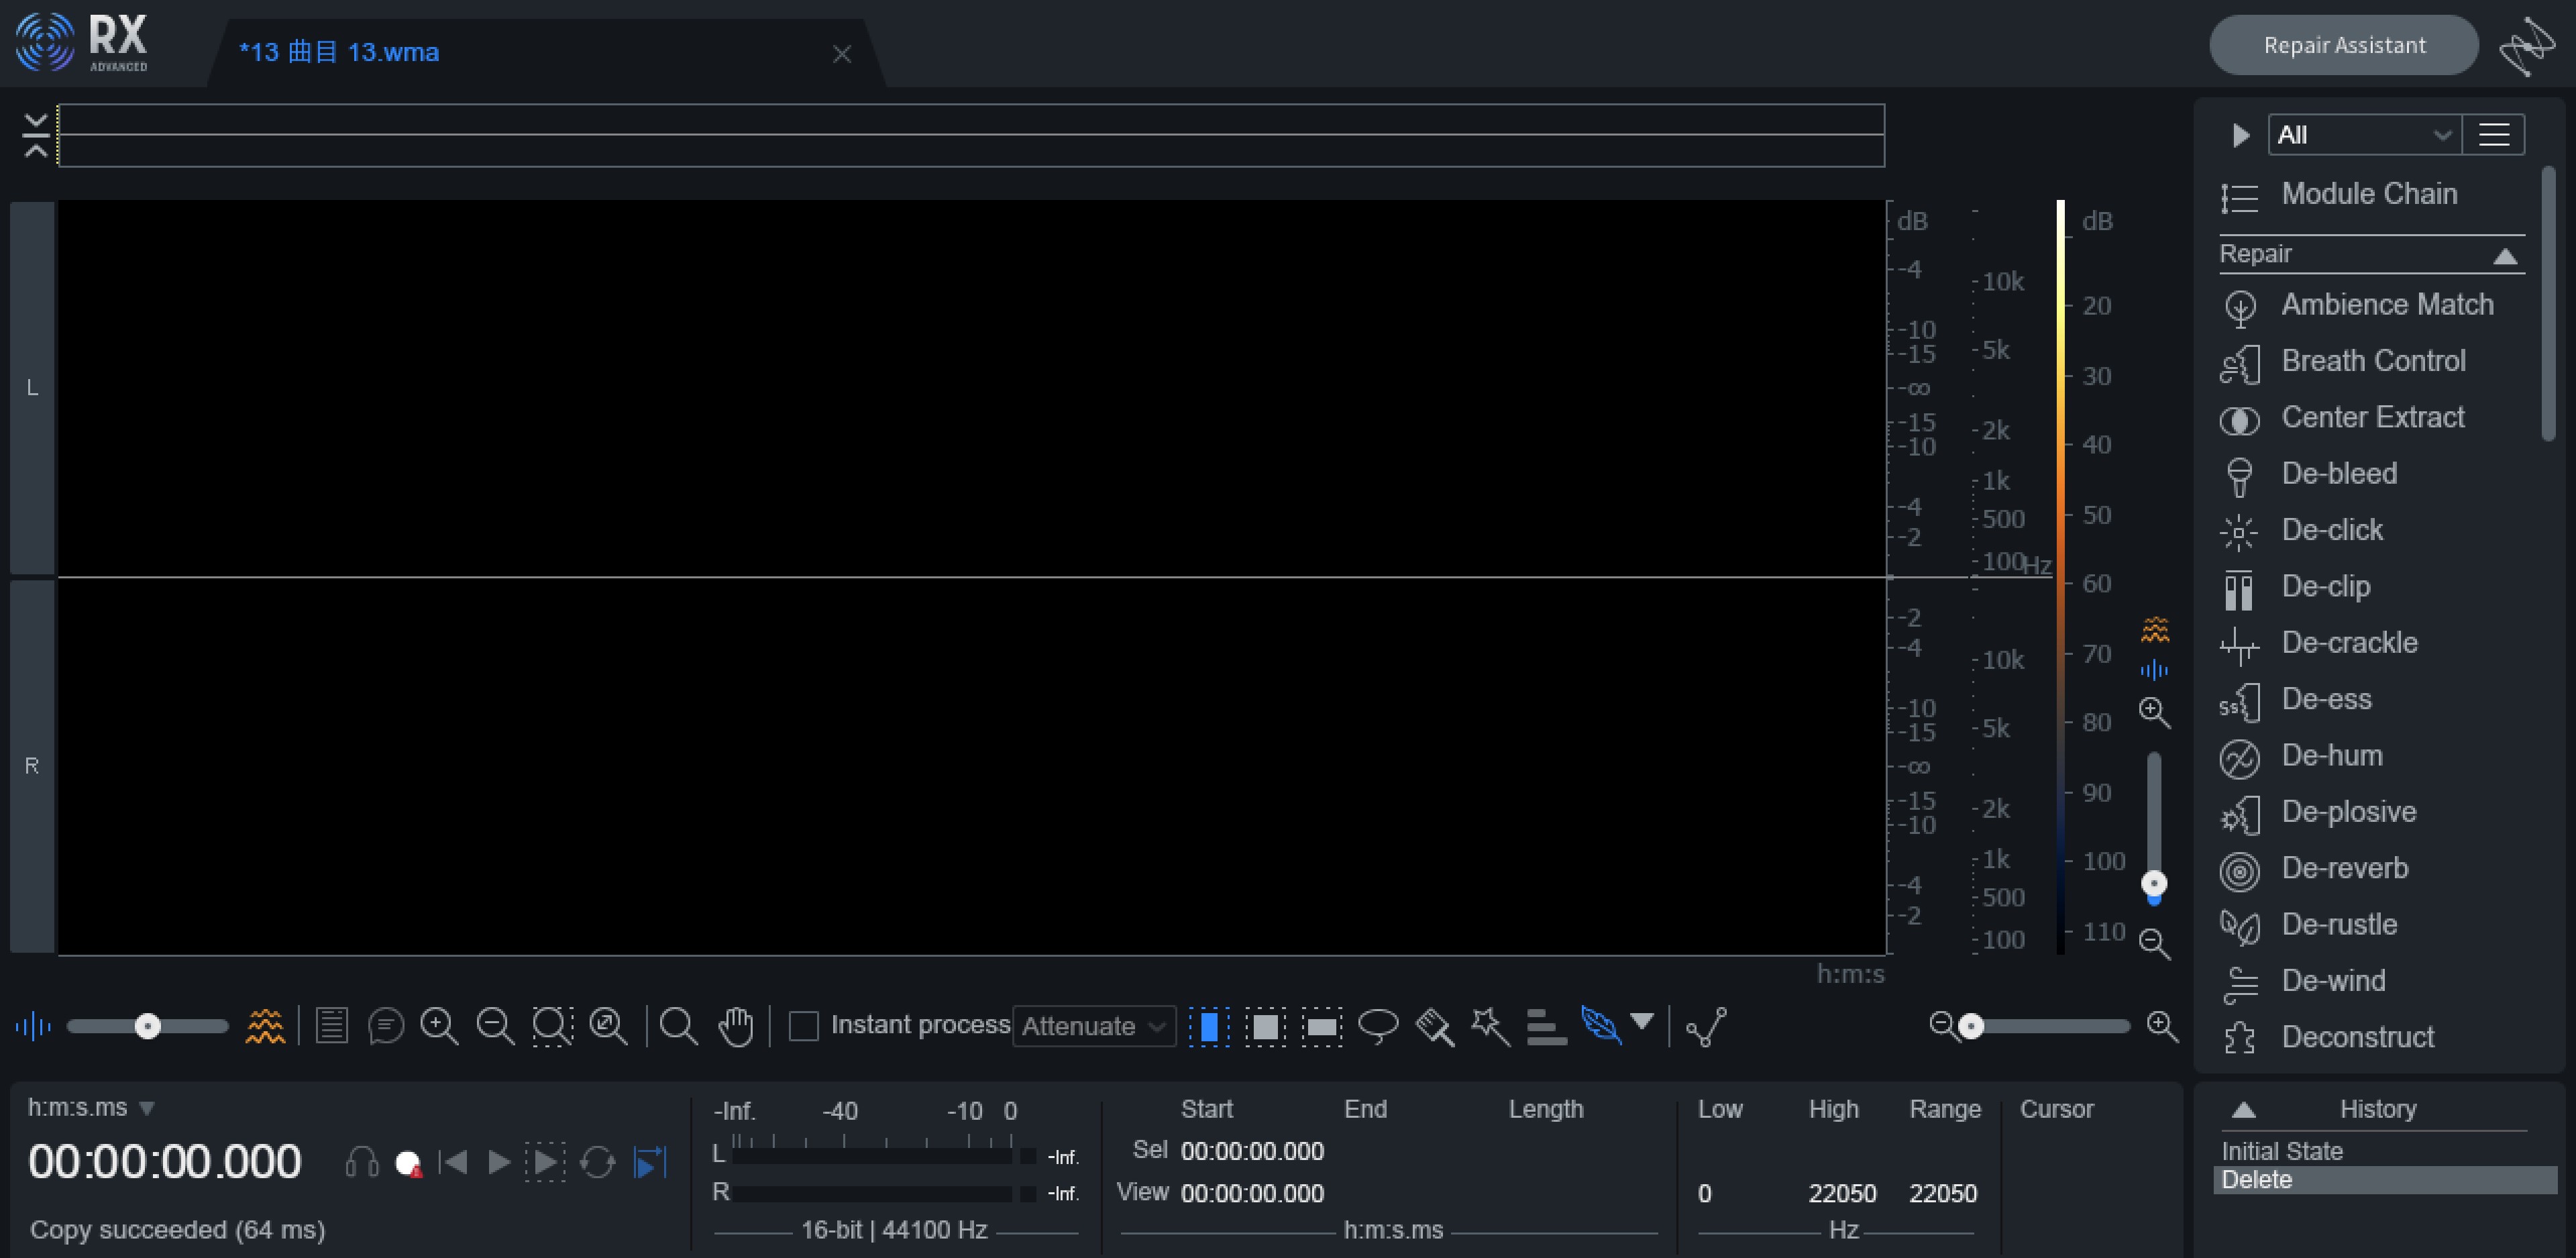Click the Zoom to selection icon
The width and height of the screenshot is (2576, 1258).
pyautogui.click(x=552, y=1026)
